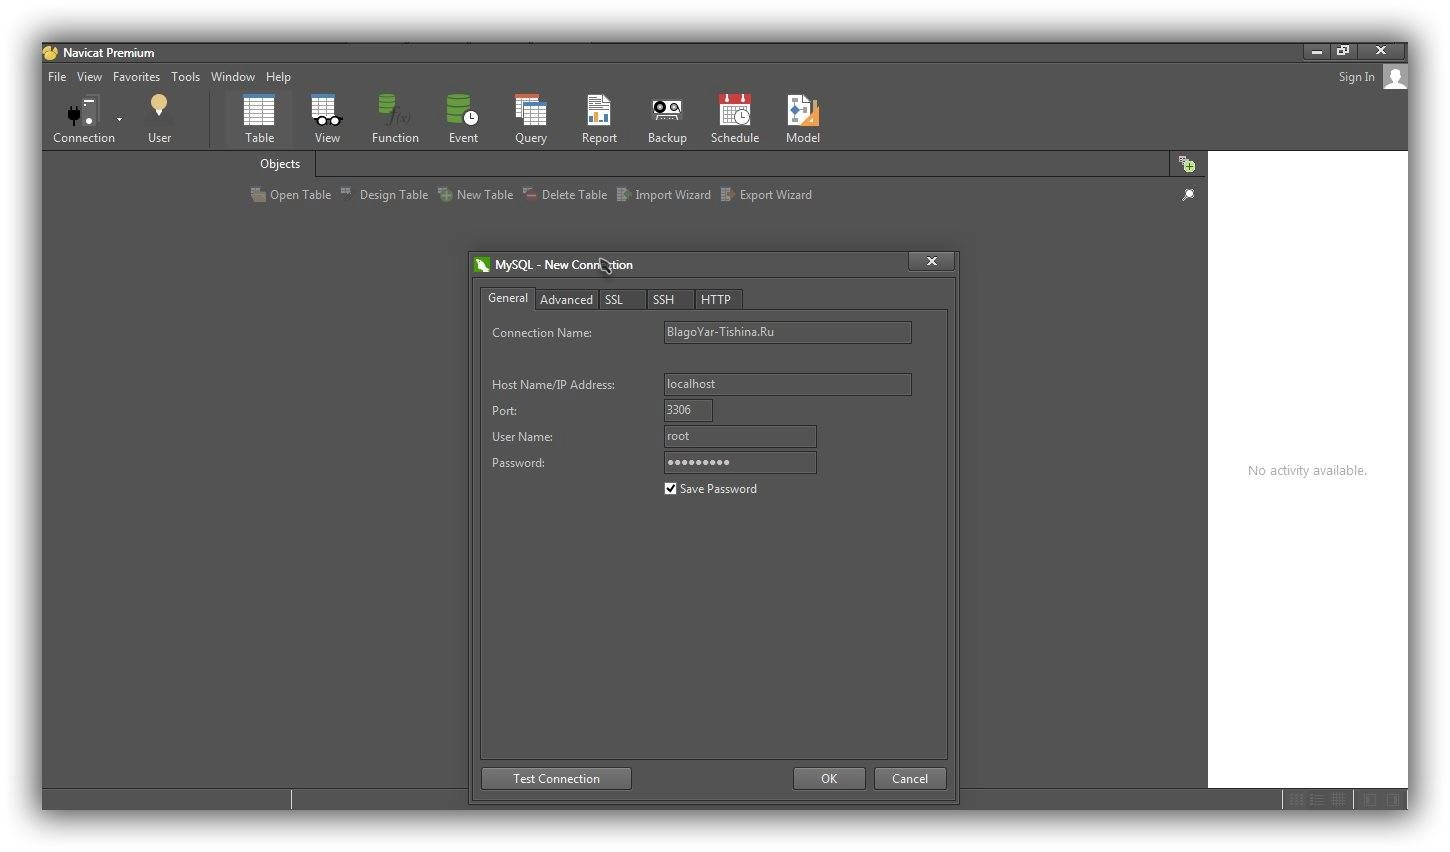Open the Function toolbar icon
Image resolution: width=1450 pixels, height=852 pixels.
click(395, 118)
